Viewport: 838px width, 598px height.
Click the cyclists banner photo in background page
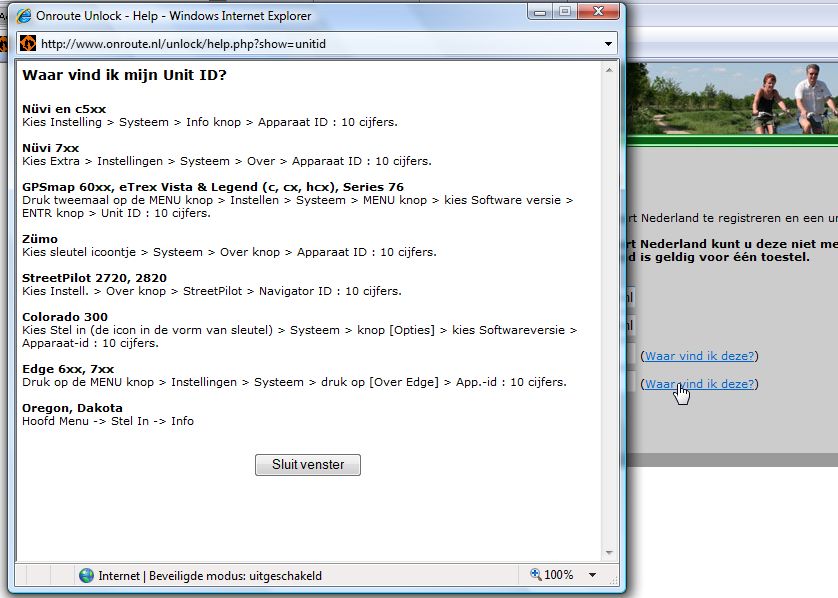point(732,99)
